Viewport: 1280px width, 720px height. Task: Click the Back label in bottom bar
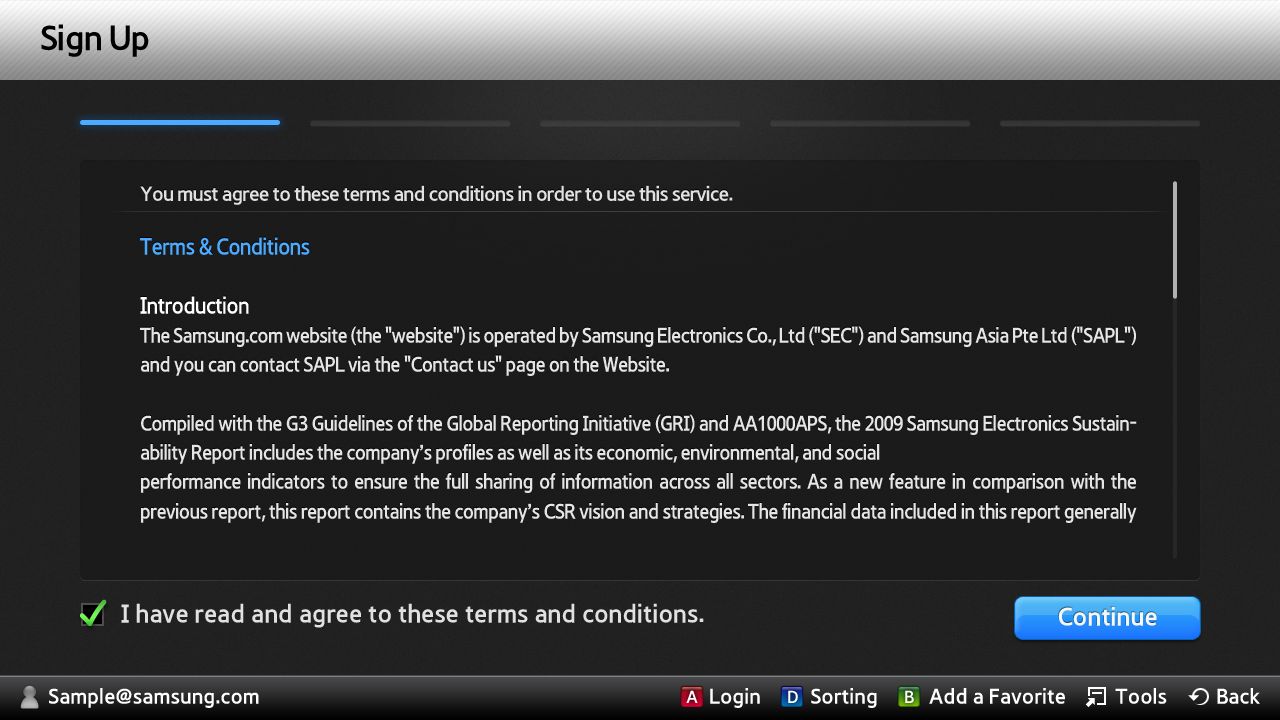click(1238, 697)
